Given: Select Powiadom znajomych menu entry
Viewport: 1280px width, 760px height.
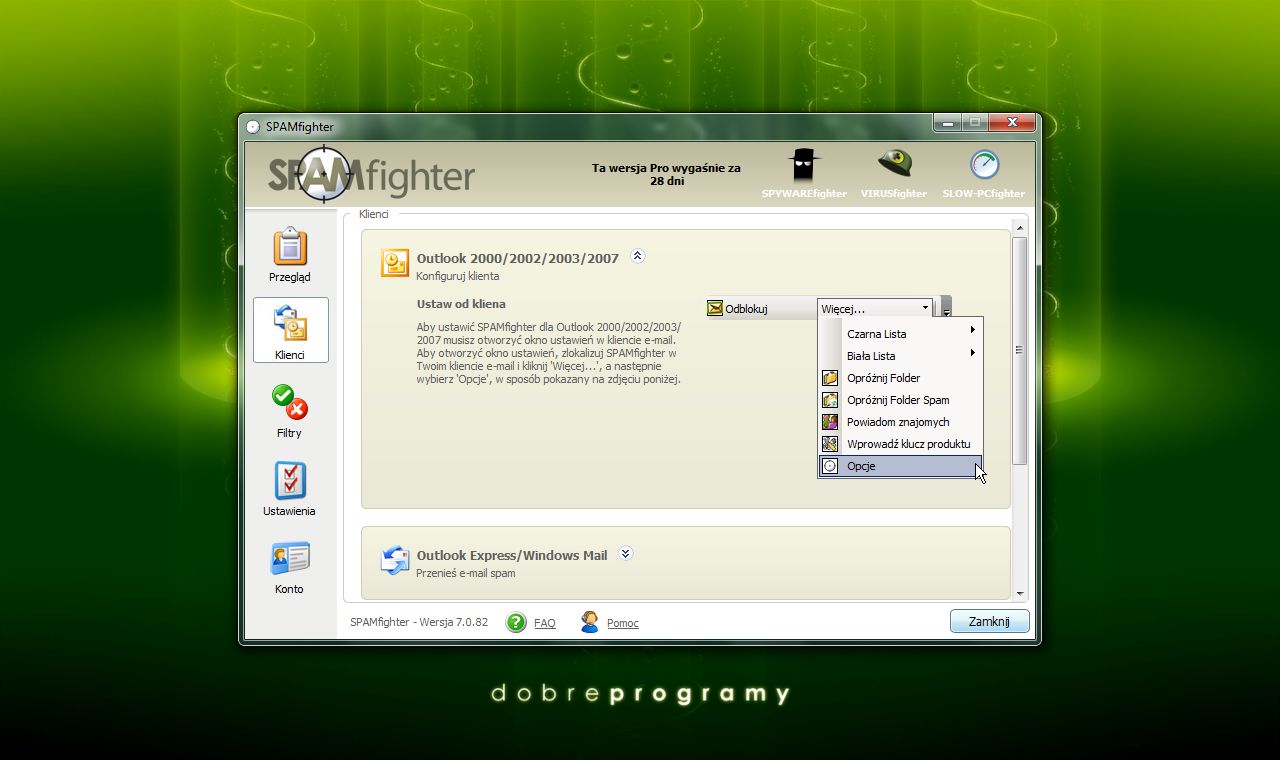Looking at the screenshot, I should 900,422.
